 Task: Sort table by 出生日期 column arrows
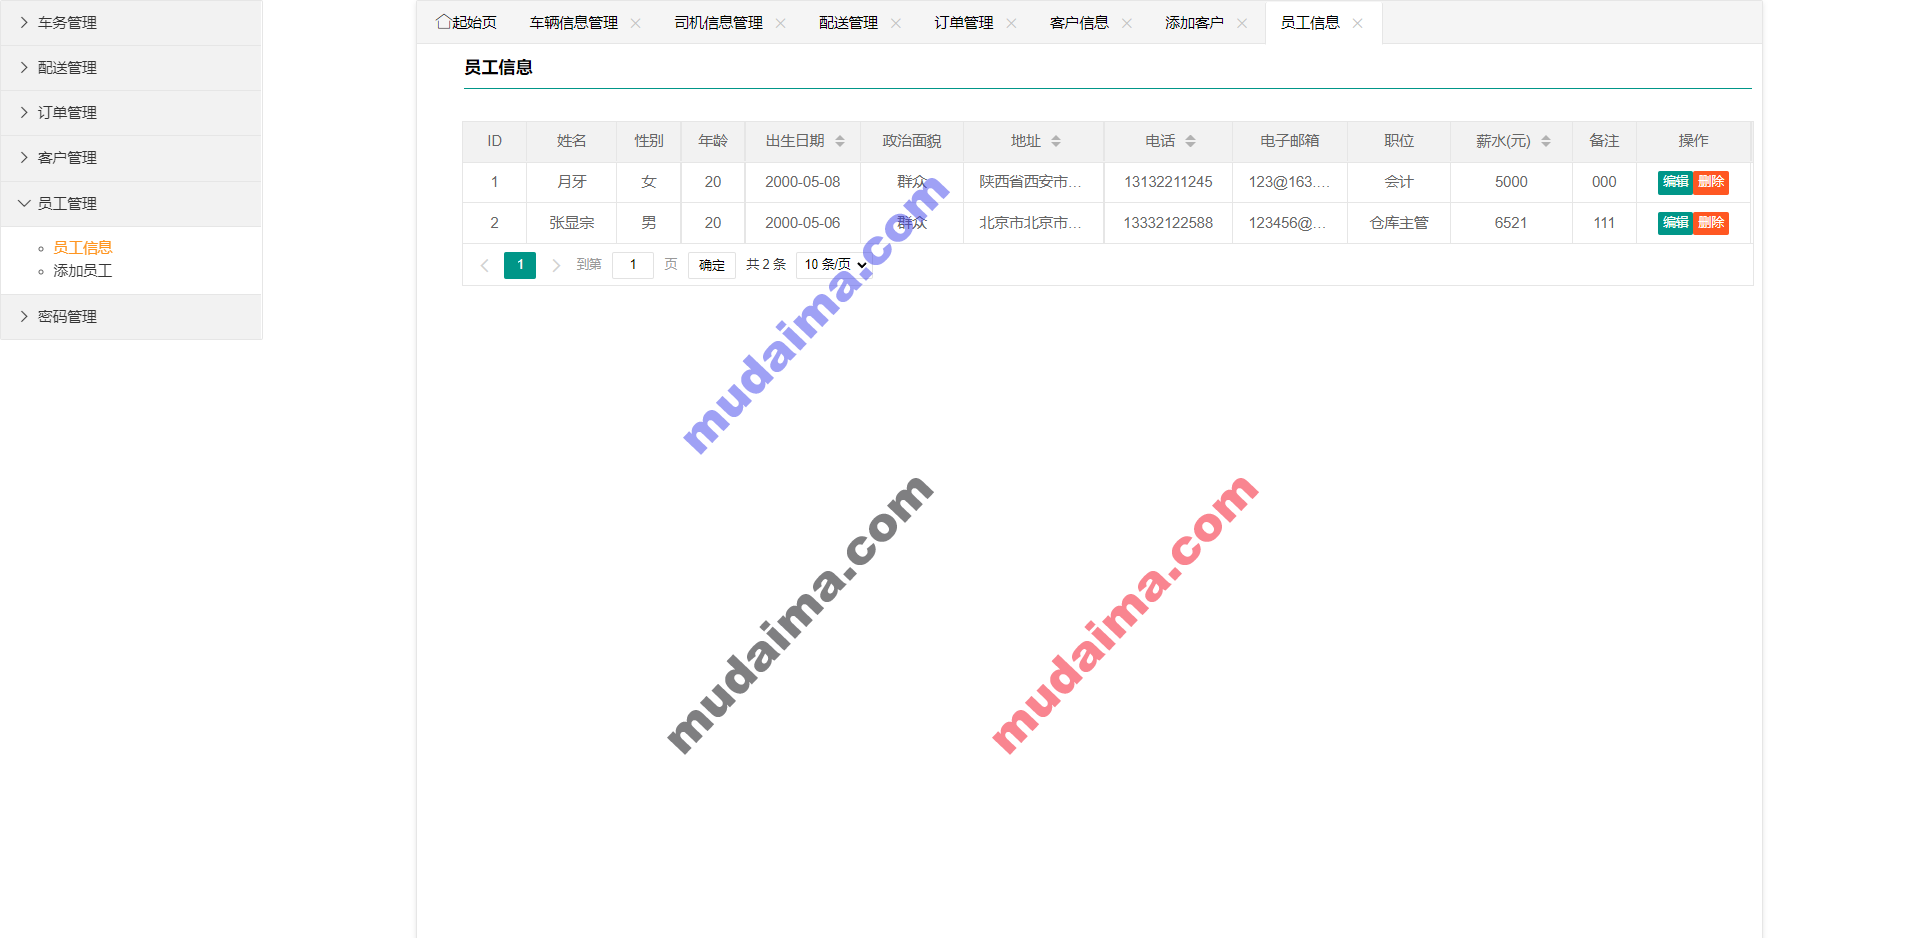click(840, 141)
